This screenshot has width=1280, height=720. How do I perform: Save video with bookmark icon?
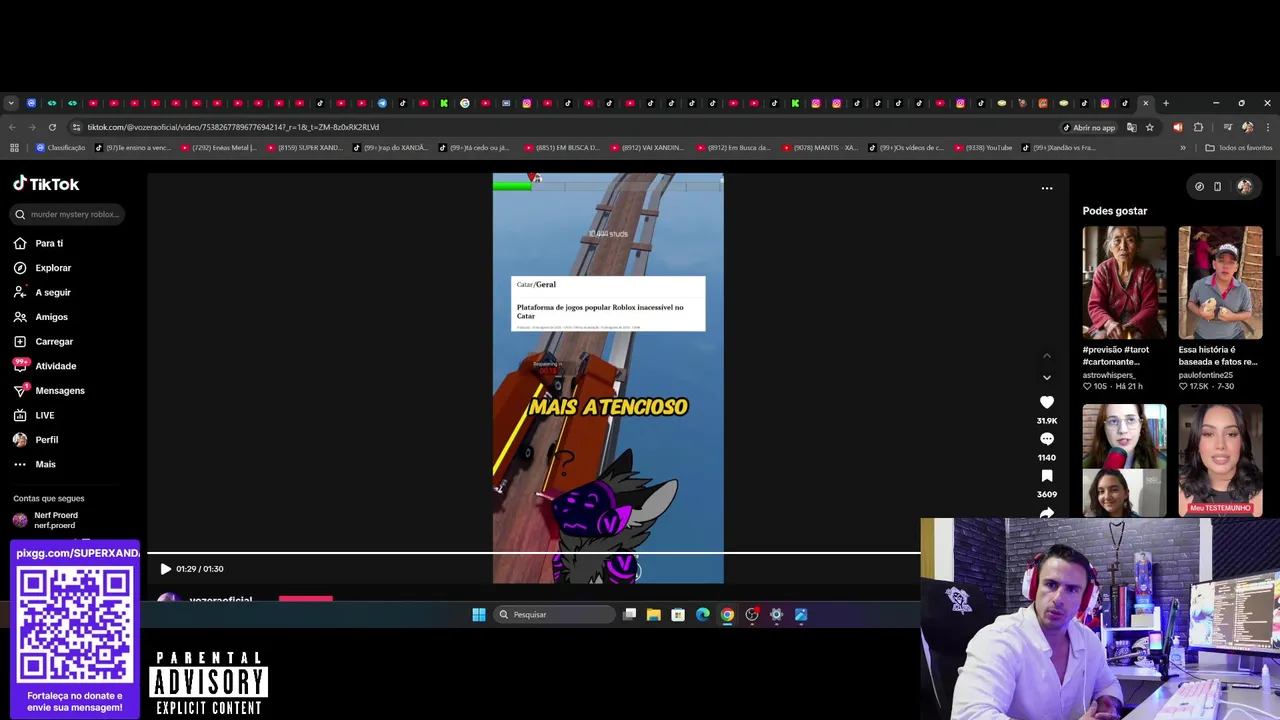pyautogui.click(x=1047, y=476)
